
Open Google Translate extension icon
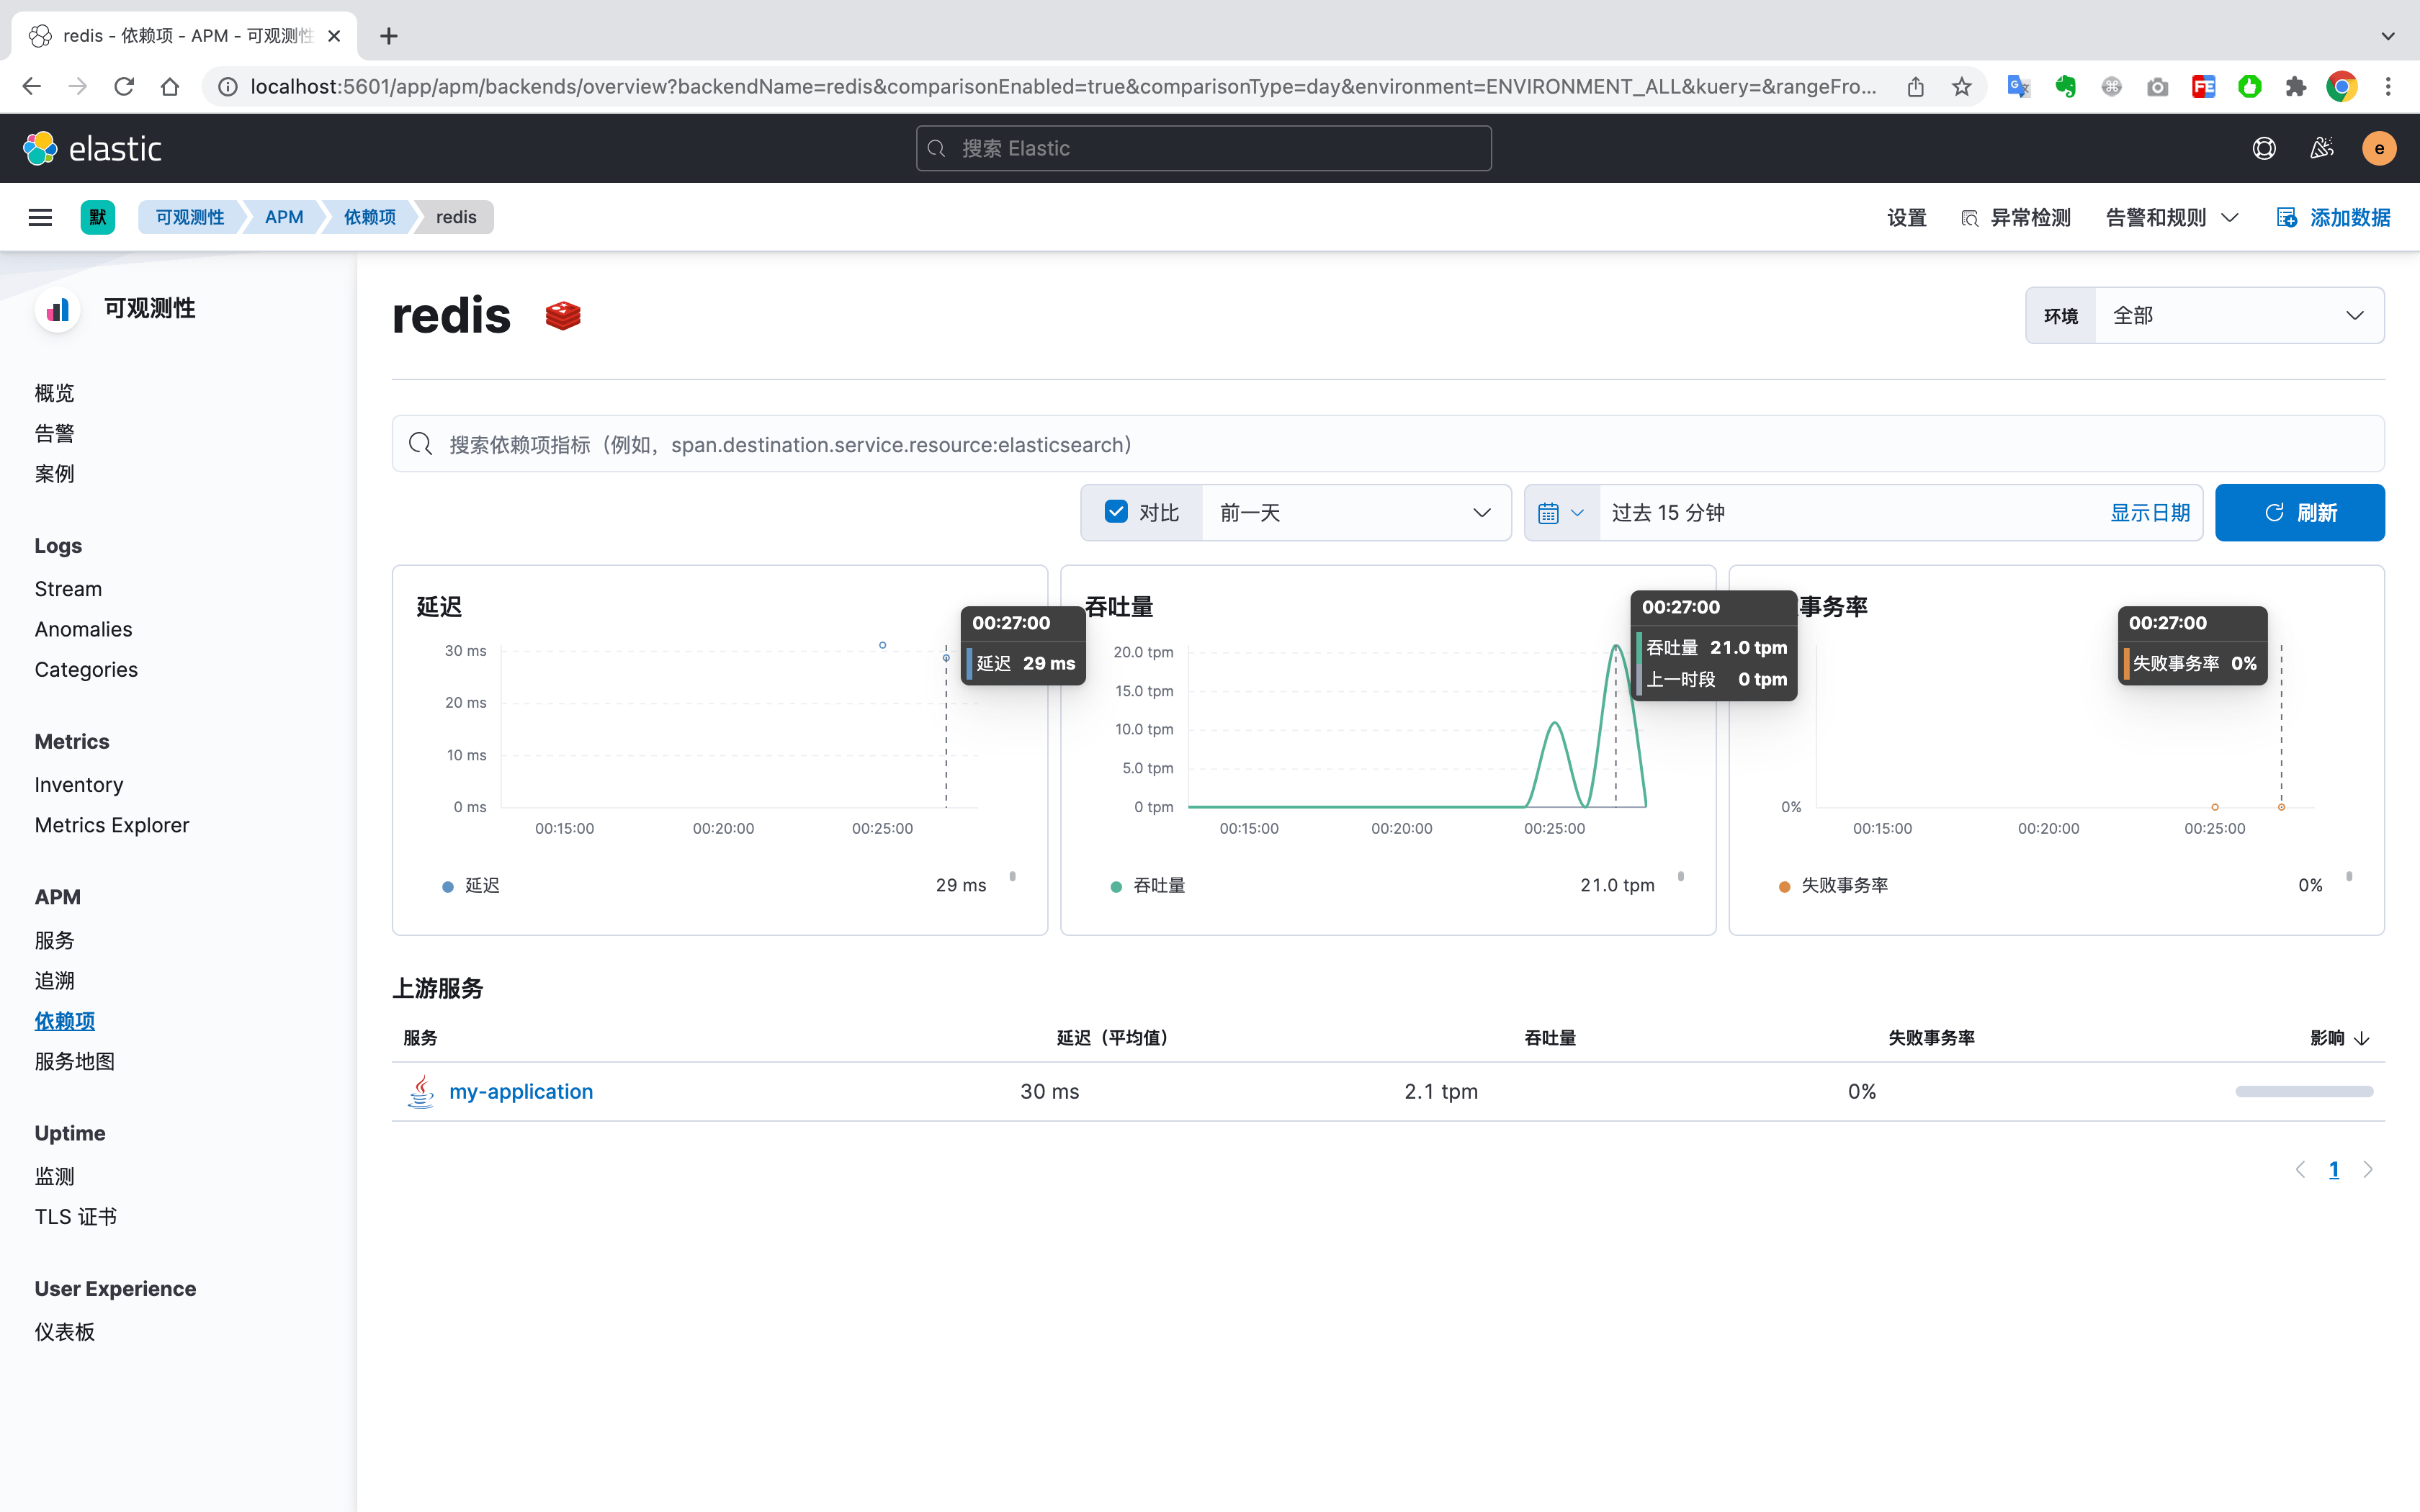coord(2018,87)
